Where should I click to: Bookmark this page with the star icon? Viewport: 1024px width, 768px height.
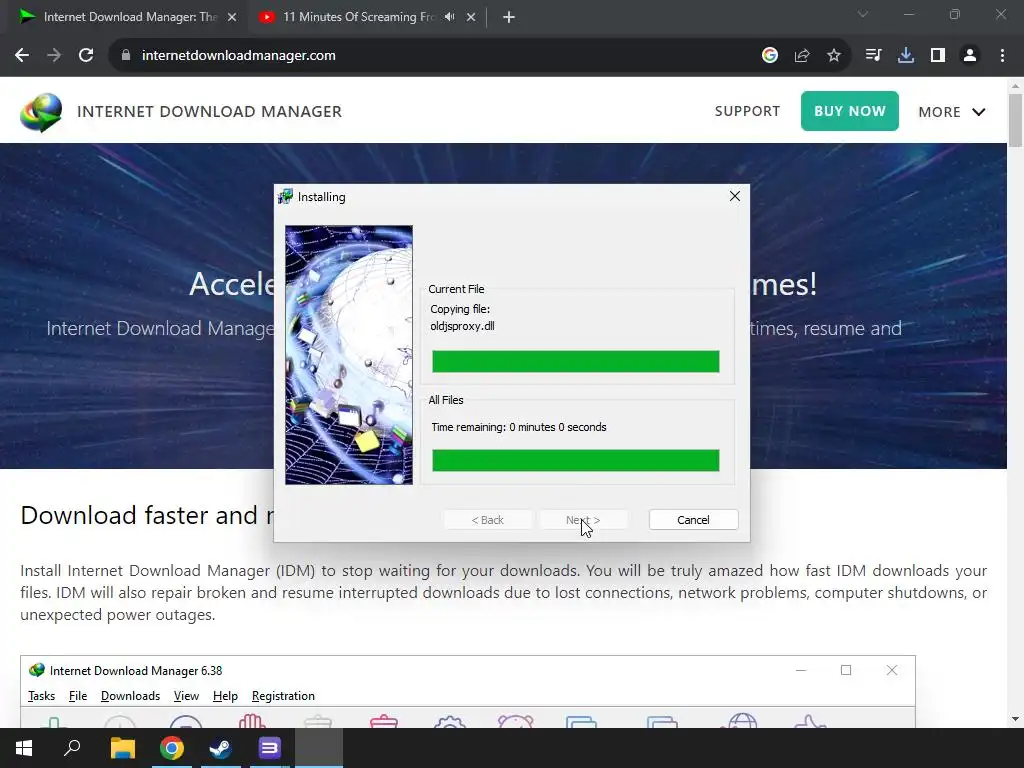tap(834, 56)
